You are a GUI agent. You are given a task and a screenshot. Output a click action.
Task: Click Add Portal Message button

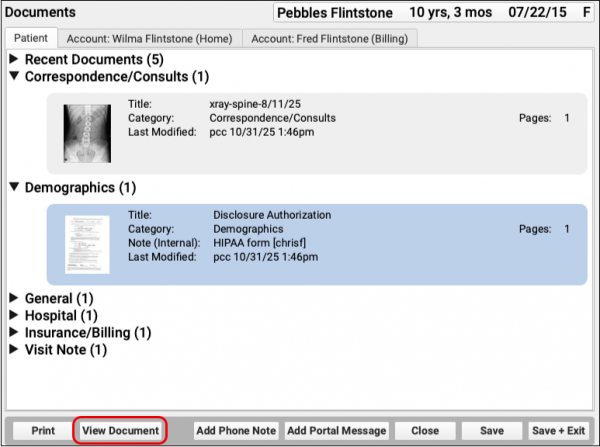coord(337,430)
